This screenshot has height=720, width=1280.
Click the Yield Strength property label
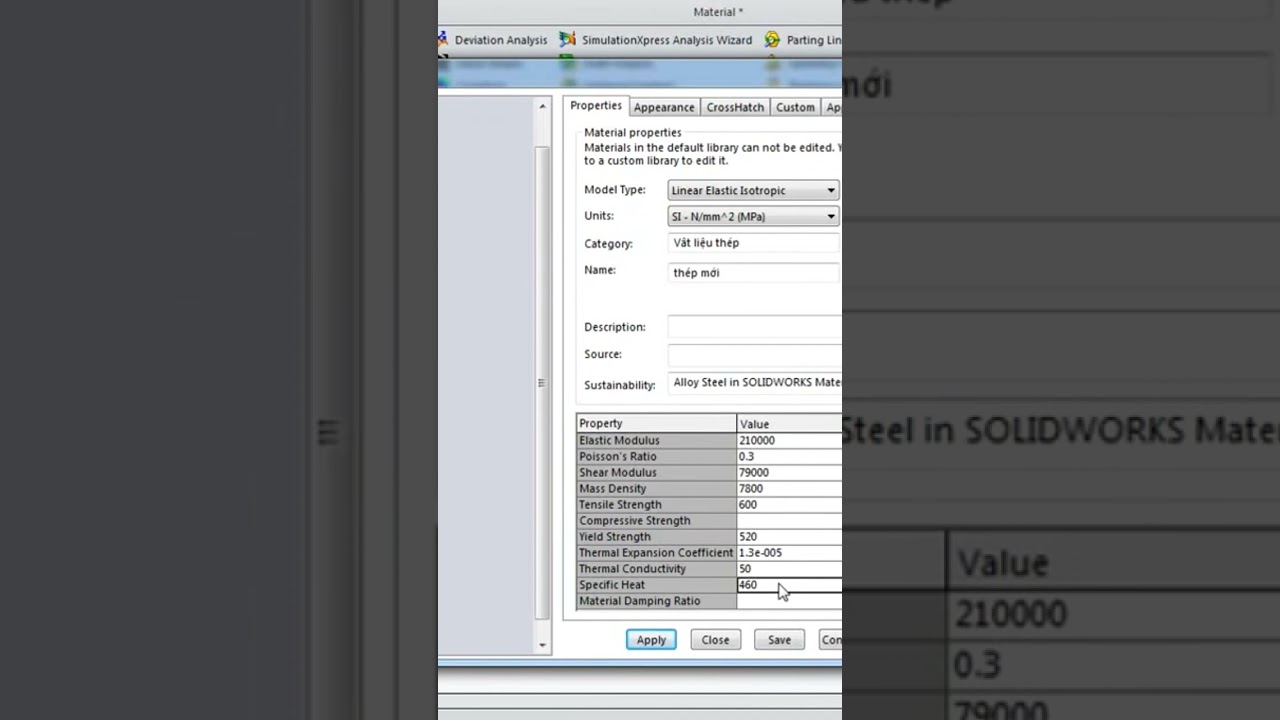pos(614,536)
